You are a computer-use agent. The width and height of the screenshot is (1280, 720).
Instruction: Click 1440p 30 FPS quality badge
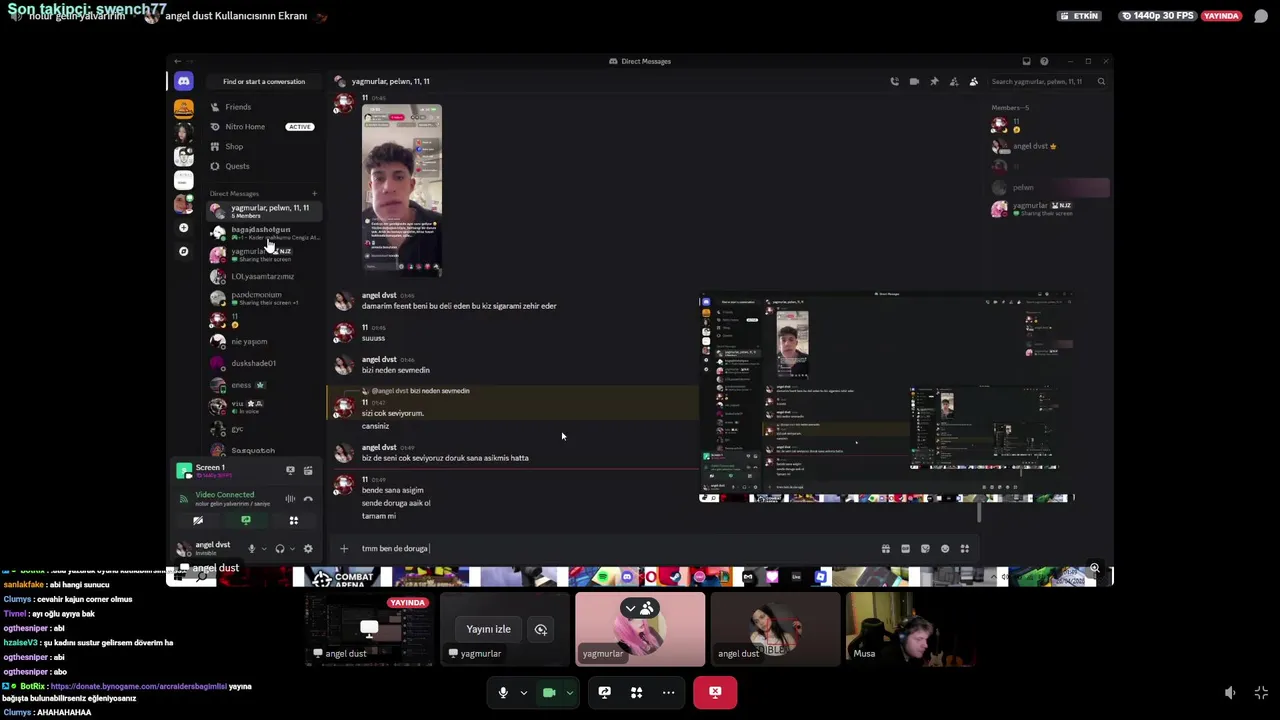pyautogui.click(x=1158, y=16)
